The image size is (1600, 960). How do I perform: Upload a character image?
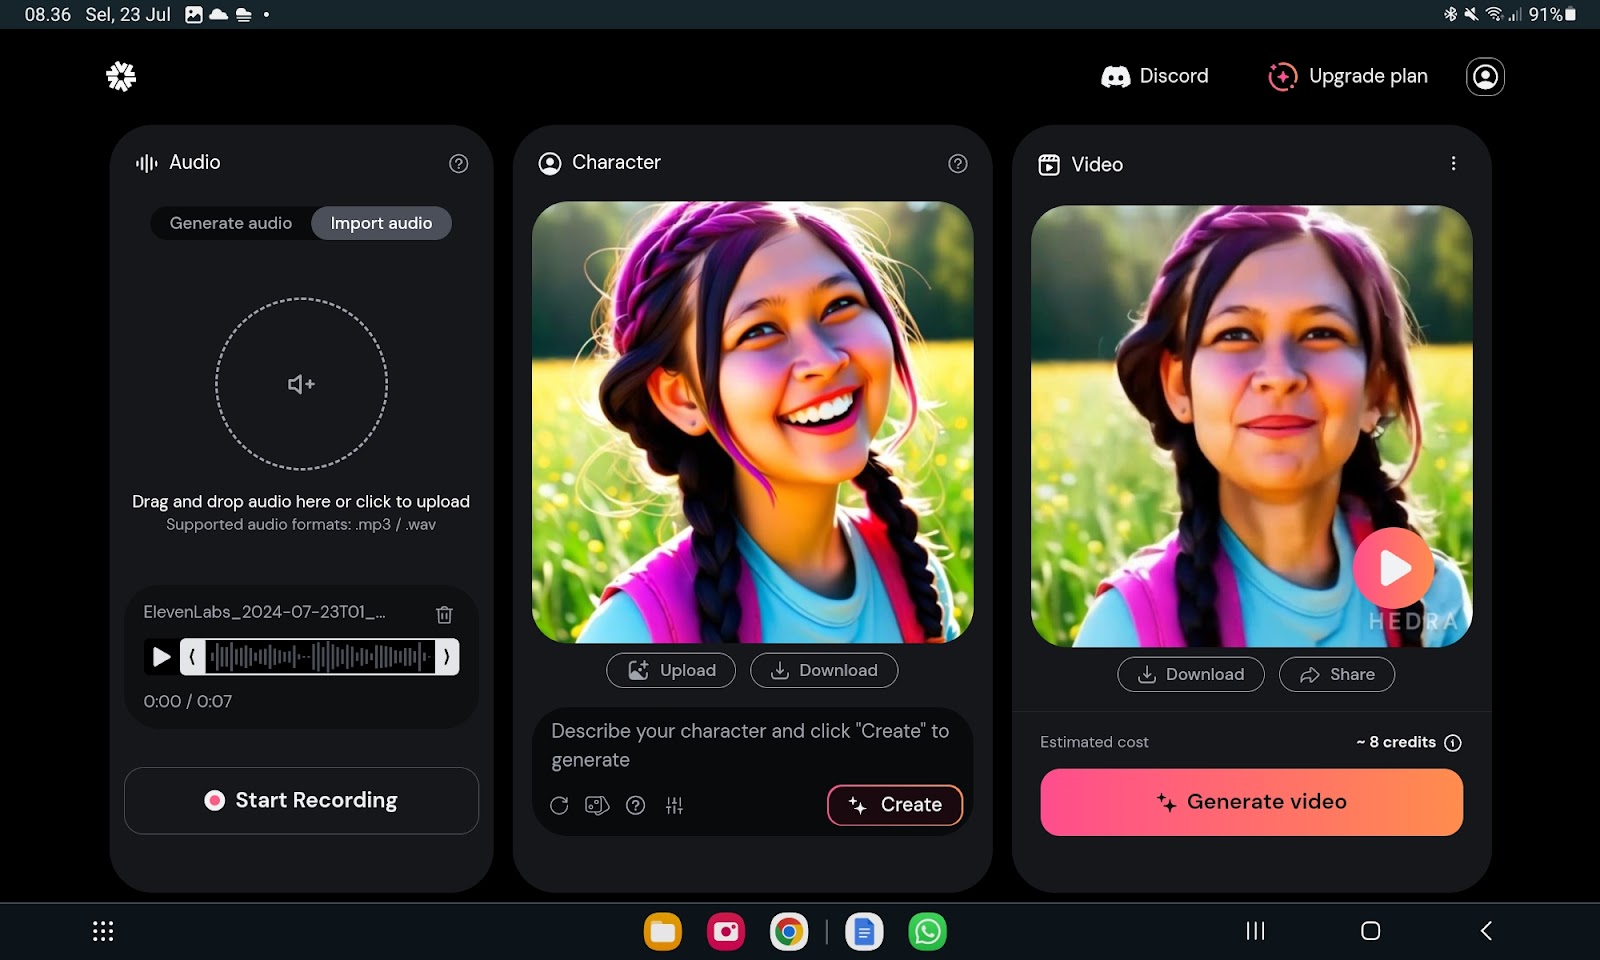(671, 670)
